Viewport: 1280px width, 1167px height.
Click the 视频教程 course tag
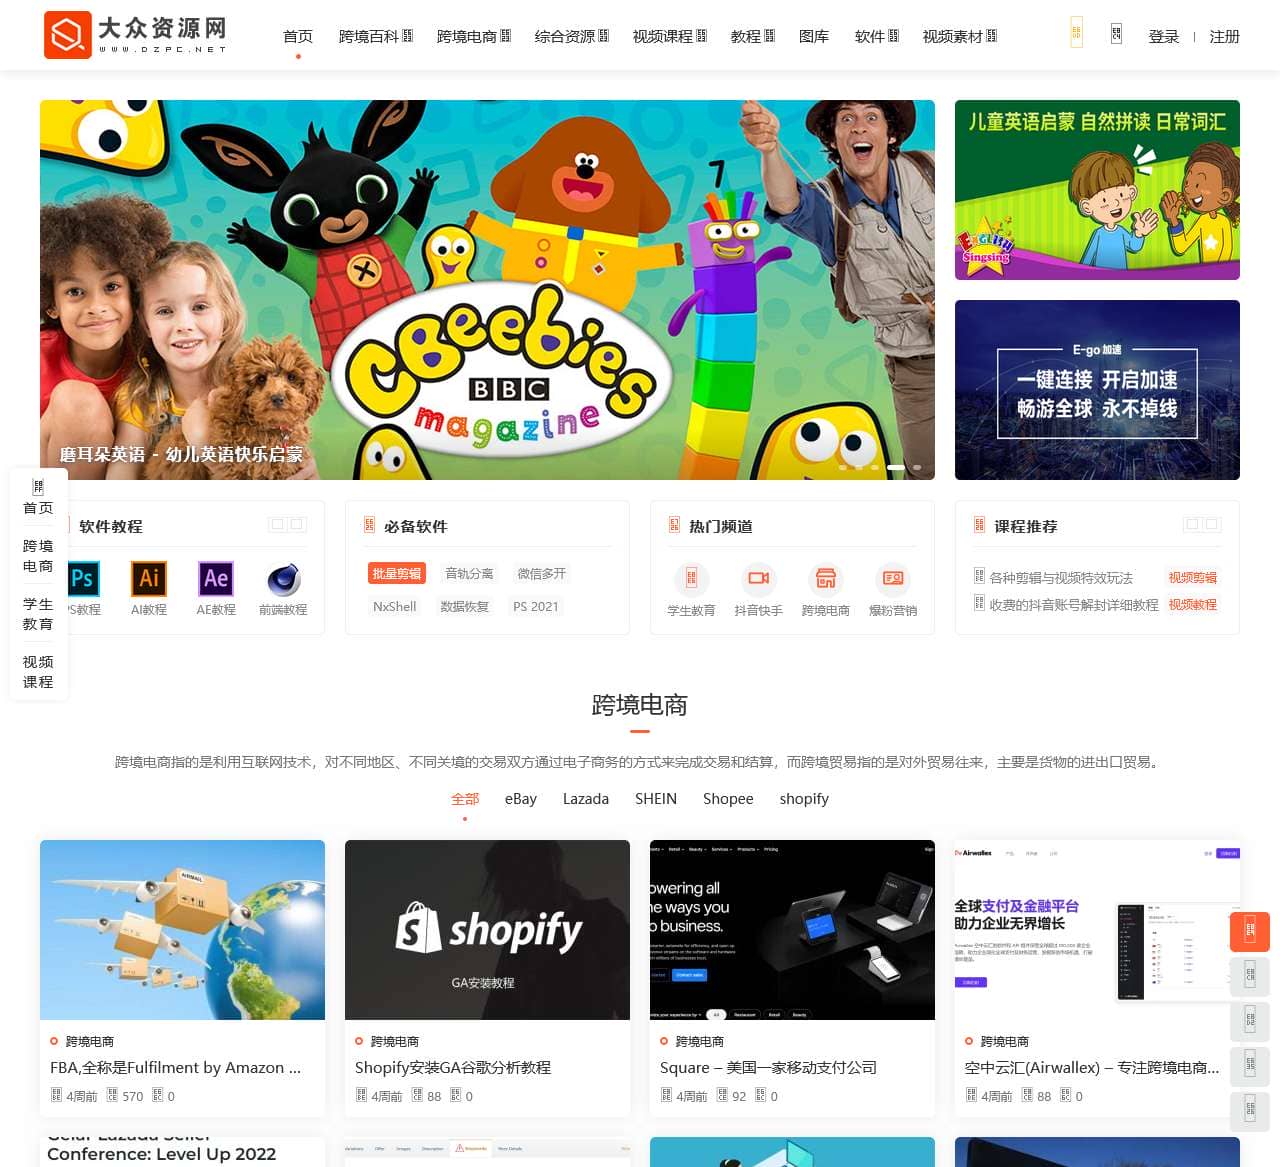(1193, 604)
